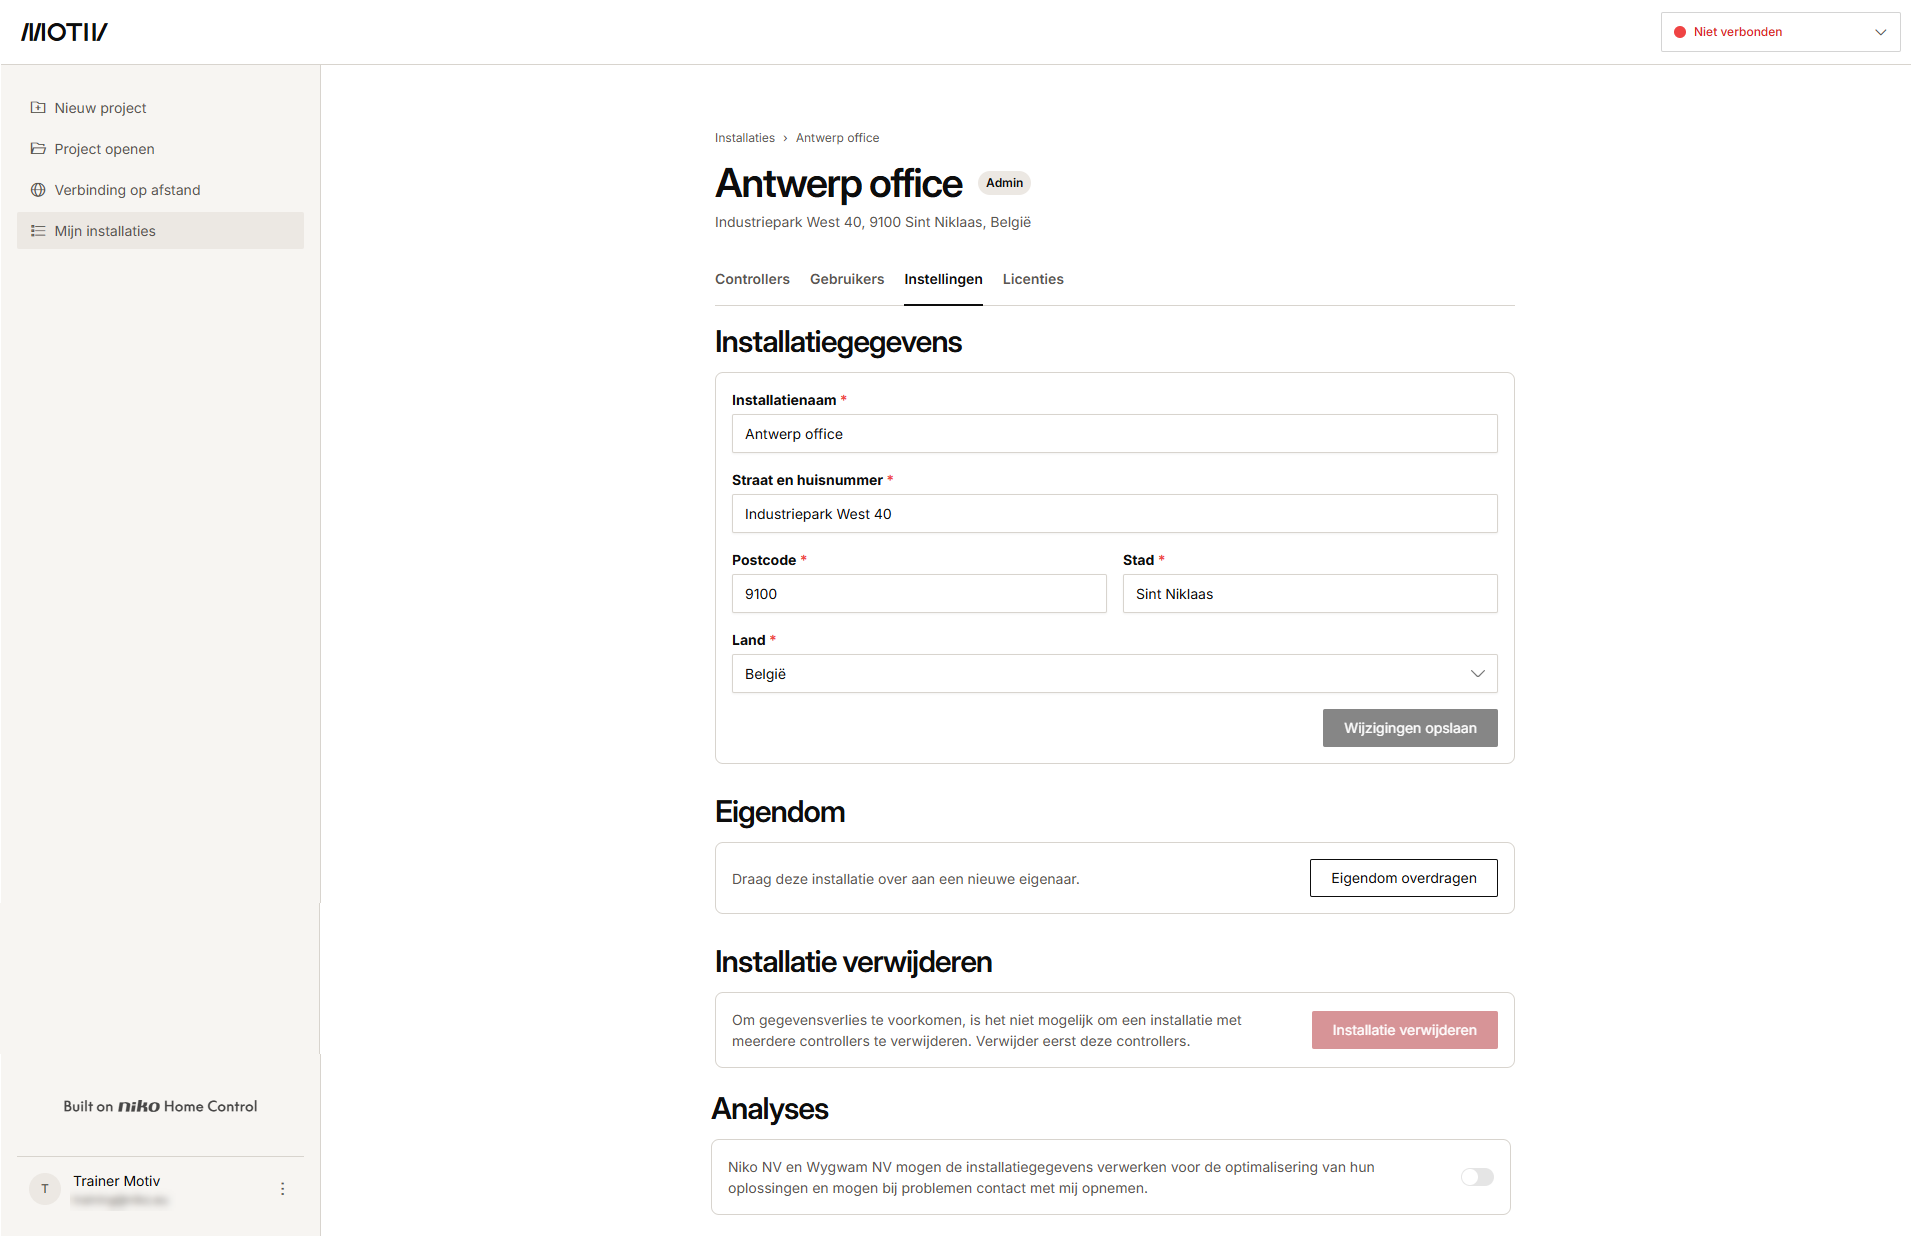Switch to the Licenties tab
The width and height of the screenshot is (1911, 1236).
point(1033,279)
